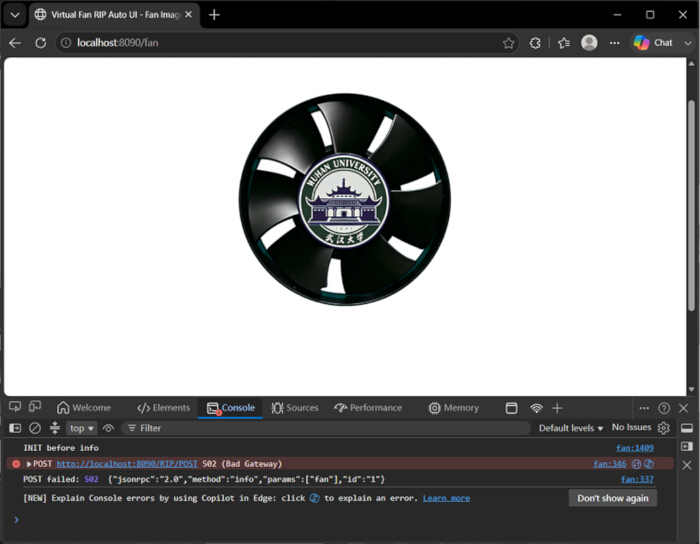The height and width of the screenshot is (544, 700).
Task: Click the page vertical scrollbar
Action: click(x=692, y=205)
